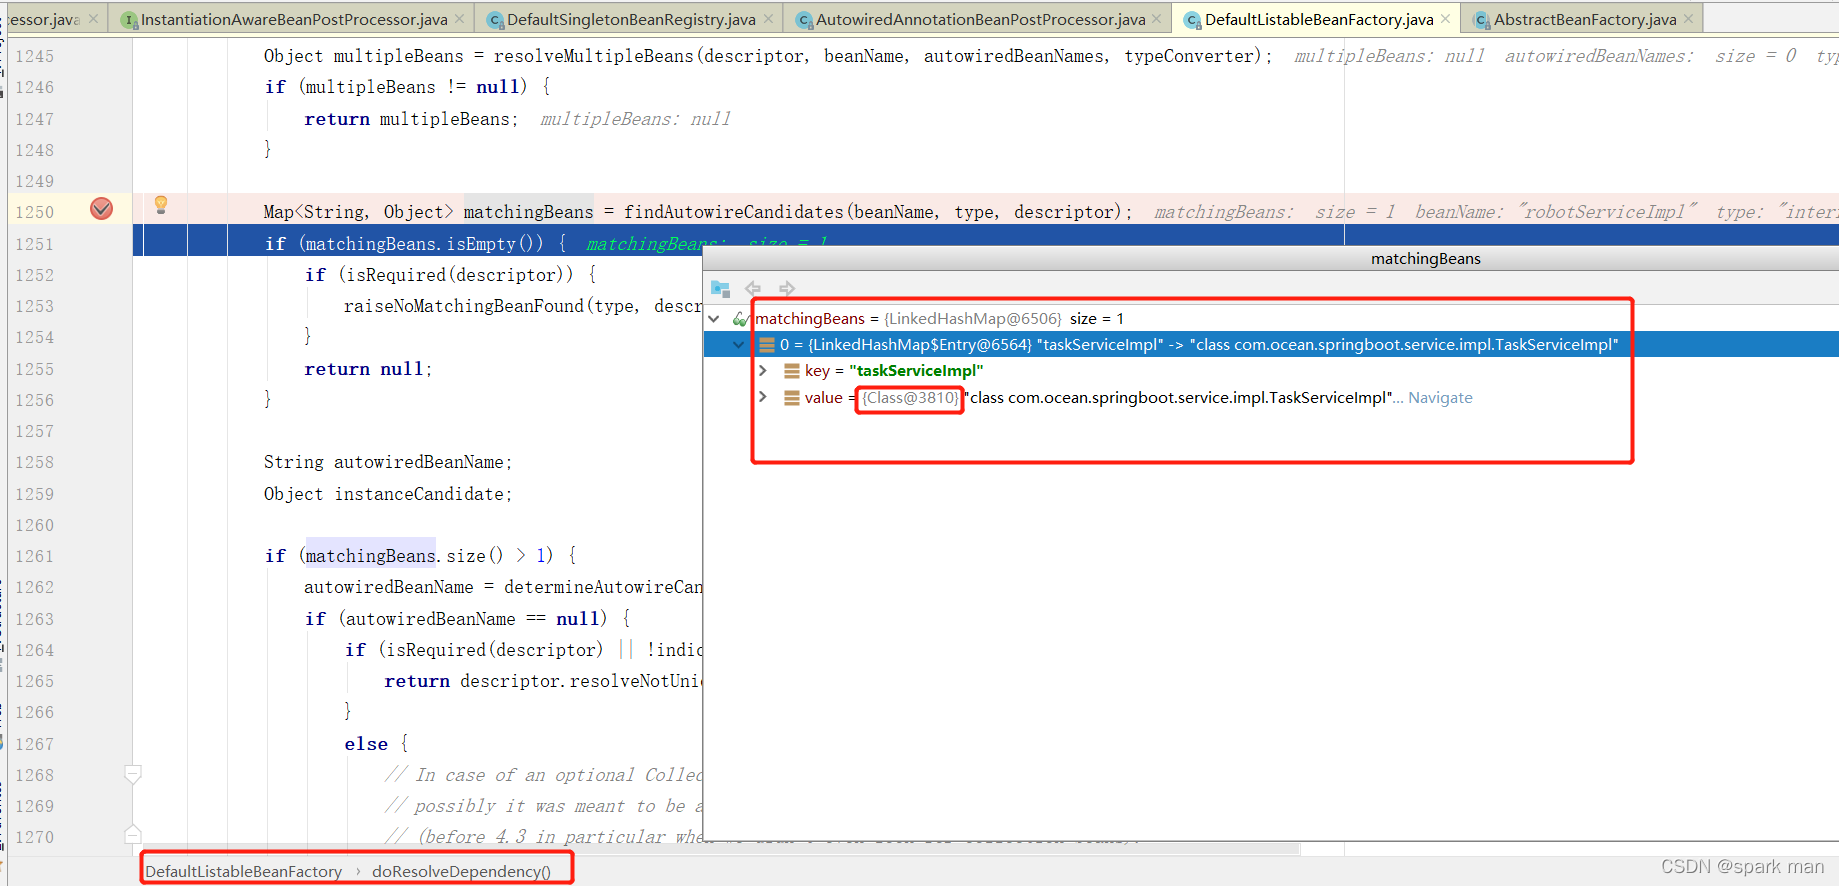Viewport: 1839px width, 886px height.
Task: Click the isRequired(descriptor) call on line 1252
Action: click(x=460, y=275)
